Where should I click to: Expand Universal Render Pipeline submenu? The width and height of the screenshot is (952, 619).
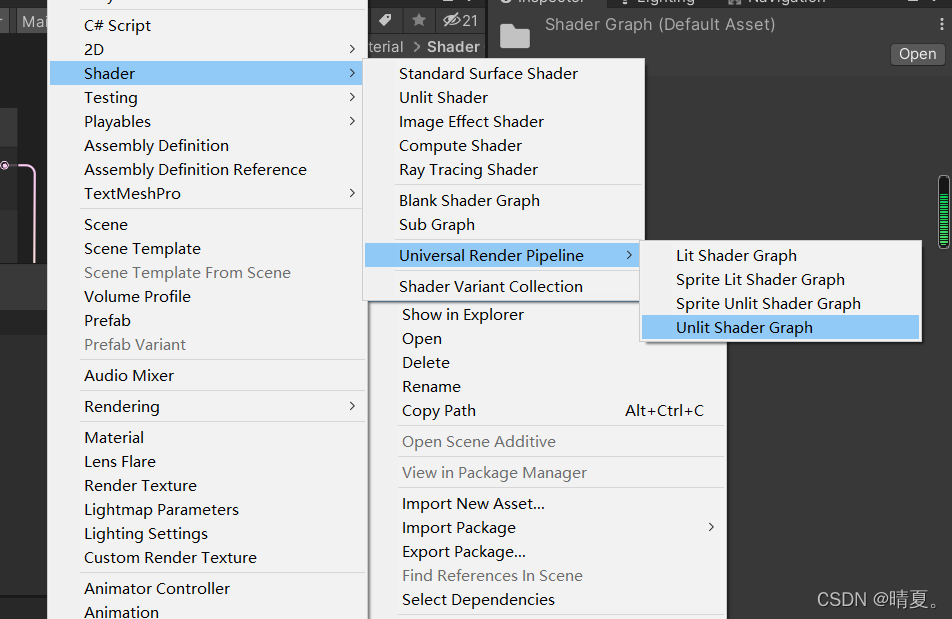[x=502, y=255]
